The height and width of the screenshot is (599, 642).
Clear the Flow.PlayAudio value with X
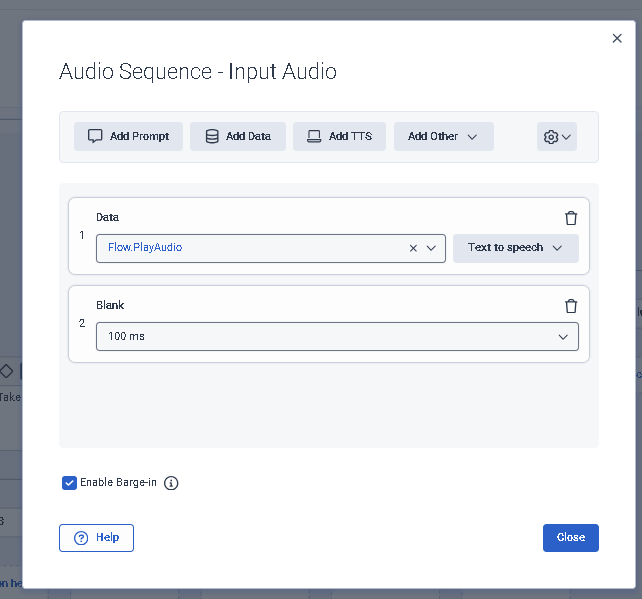413,248
